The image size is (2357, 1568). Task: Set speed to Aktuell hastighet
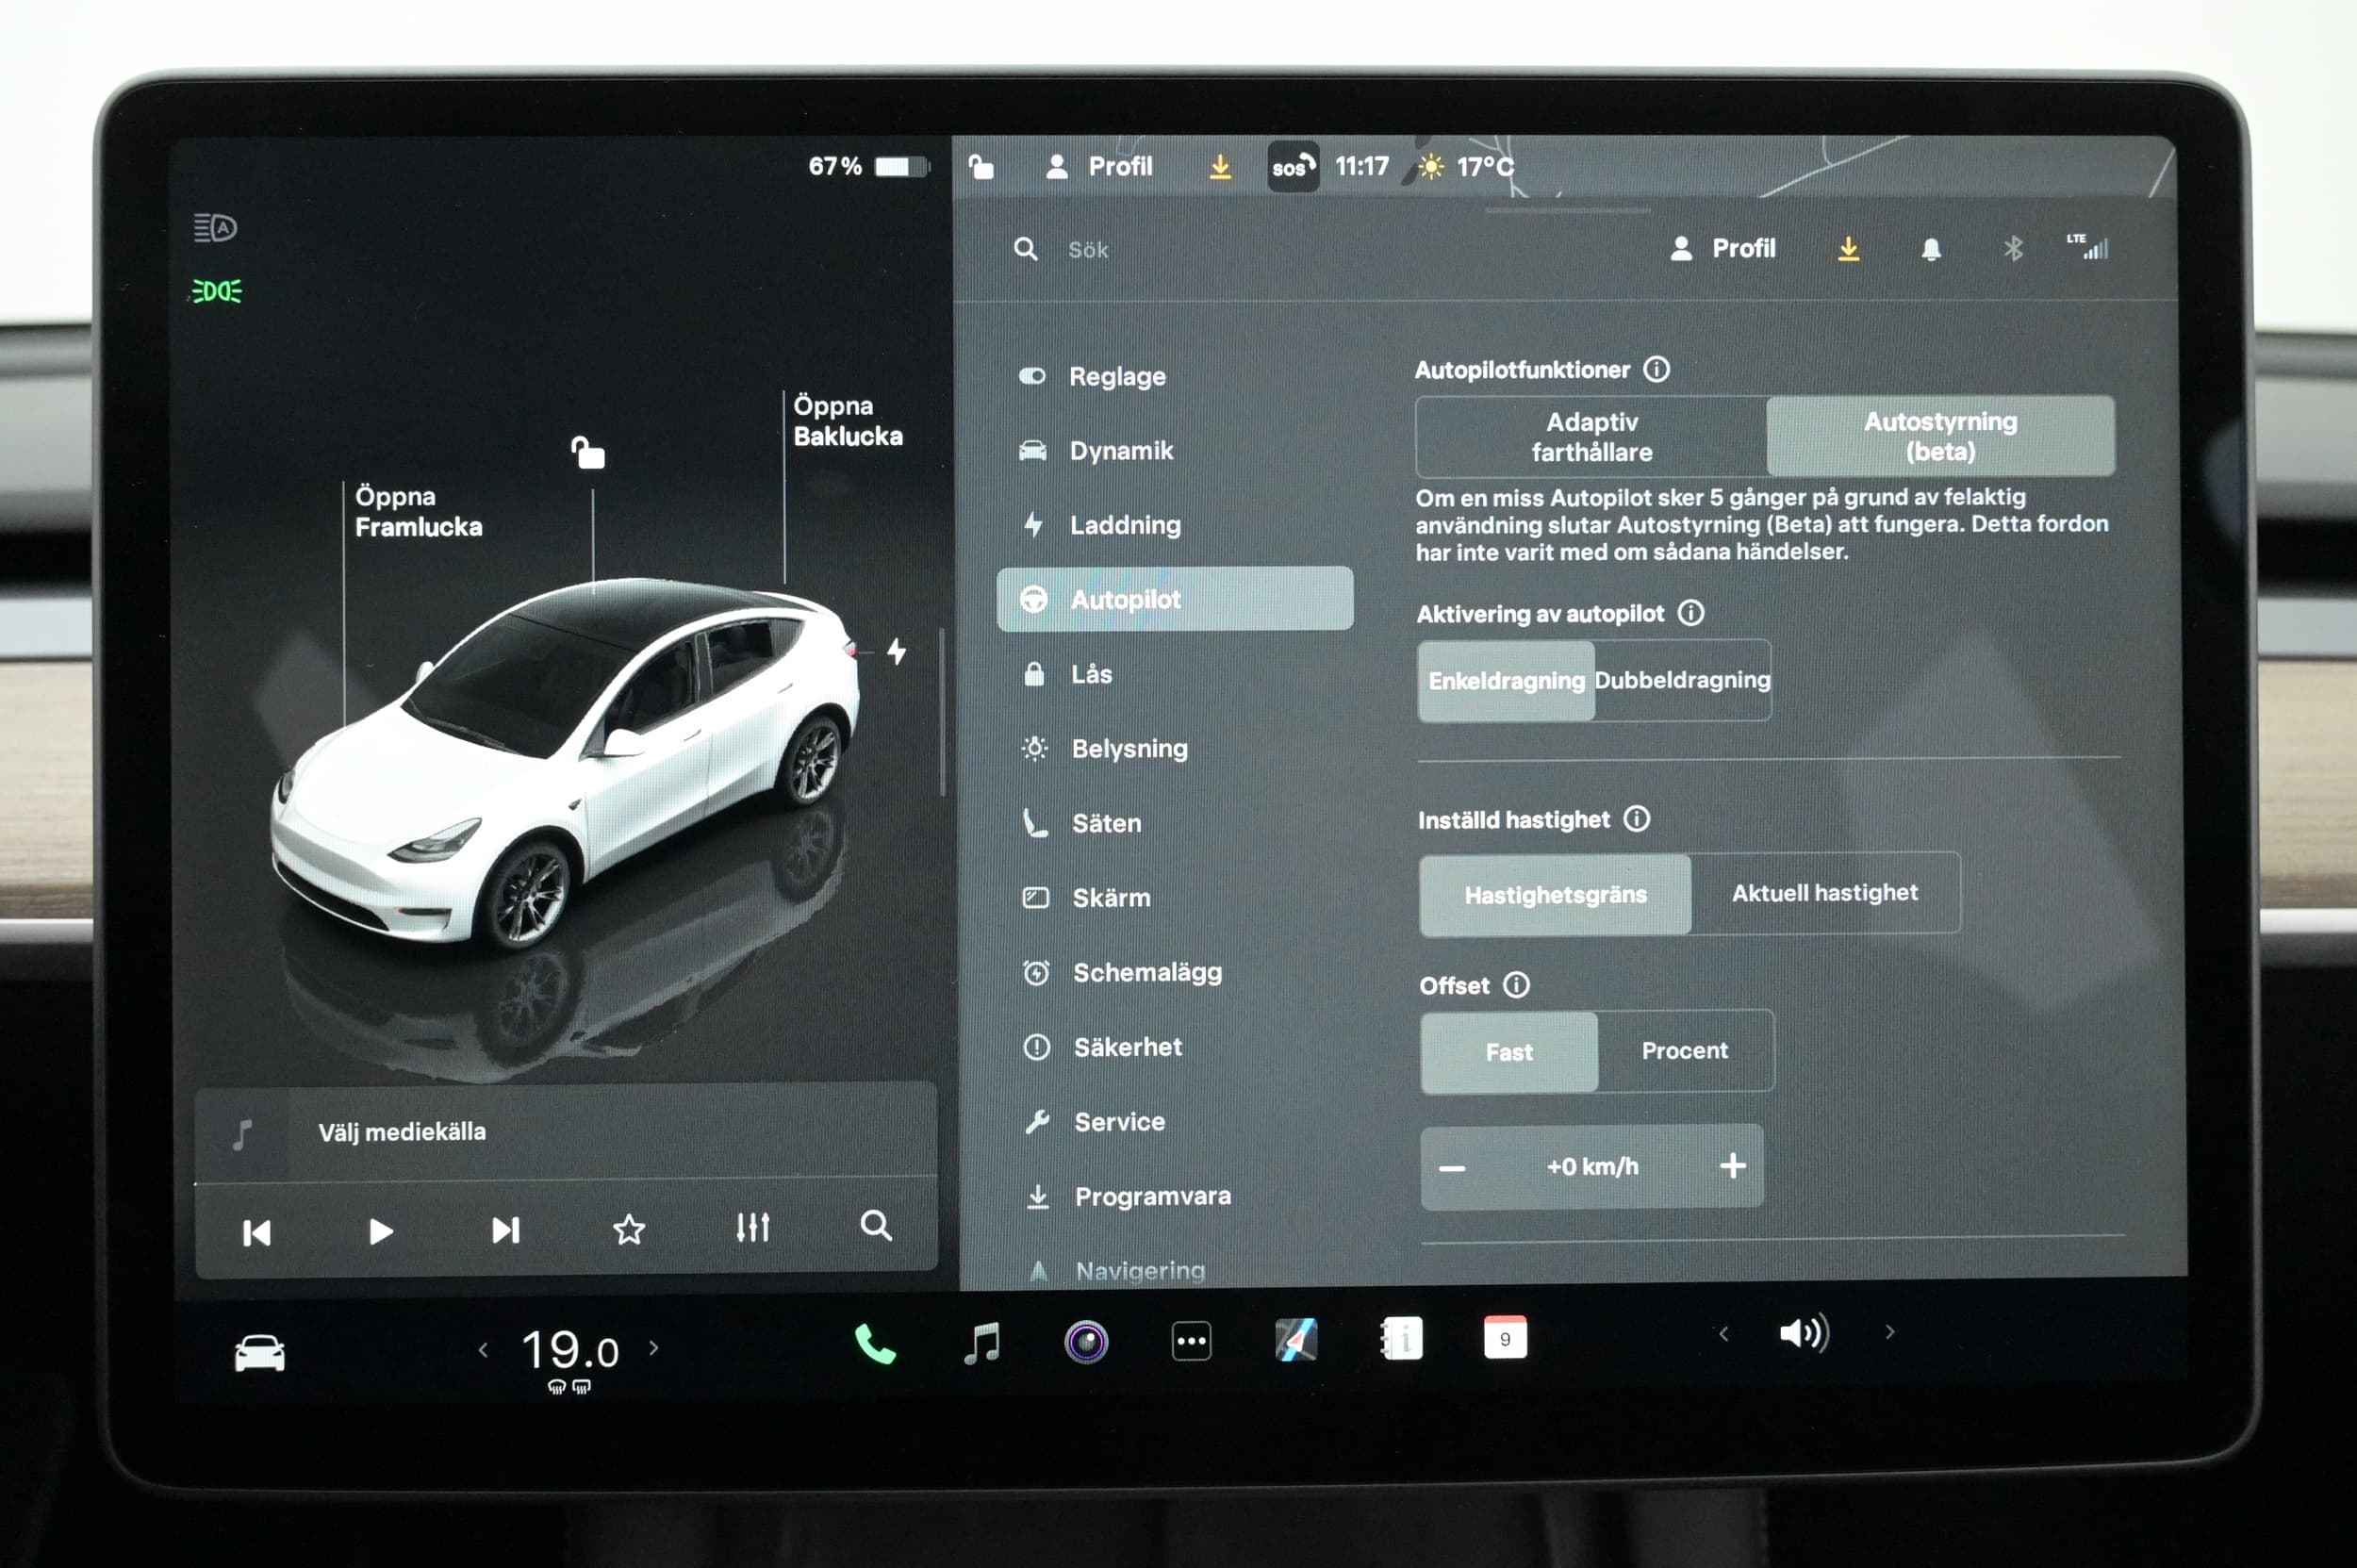click(x=1825, y=893)
